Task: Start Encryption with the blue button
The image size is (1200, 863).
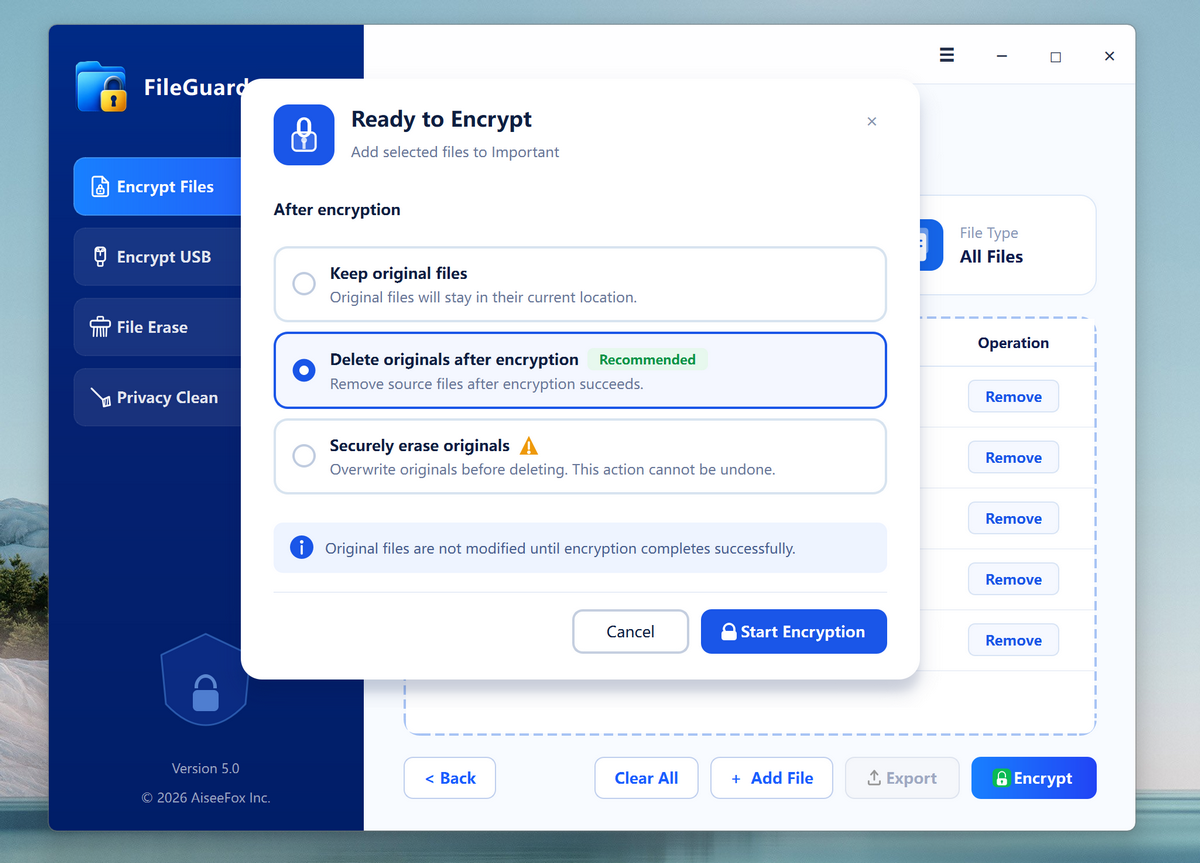Action: [794, 632]
